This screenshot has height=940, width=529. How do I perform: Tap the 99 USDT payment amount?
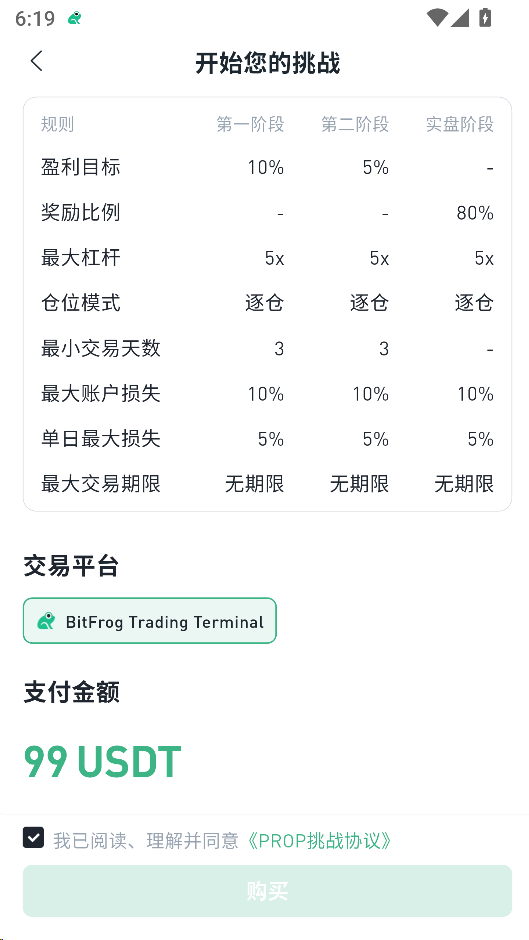tap(103, 761)
